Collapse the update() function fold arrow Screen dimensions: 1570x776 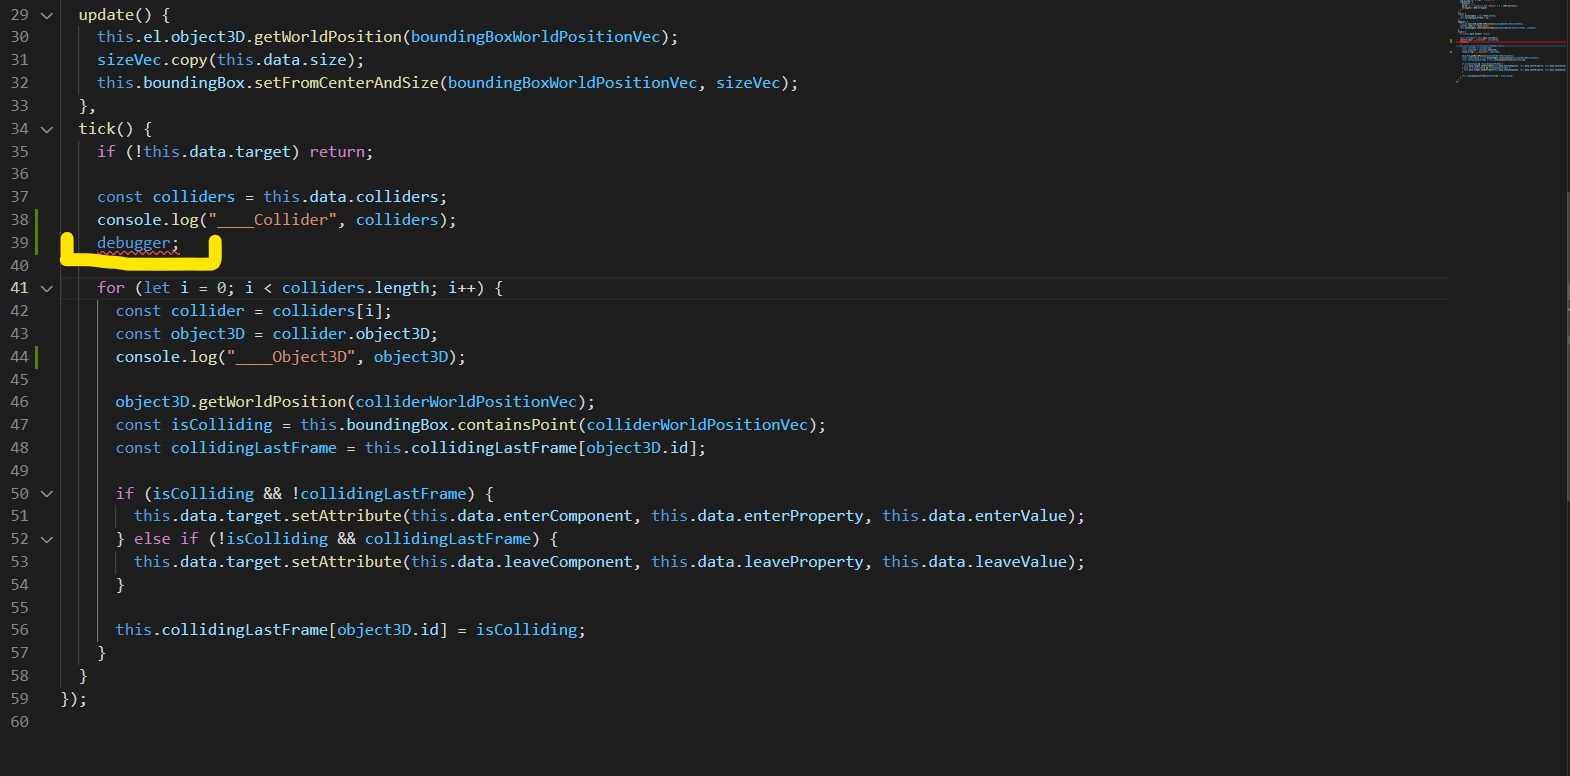(47, 15)
